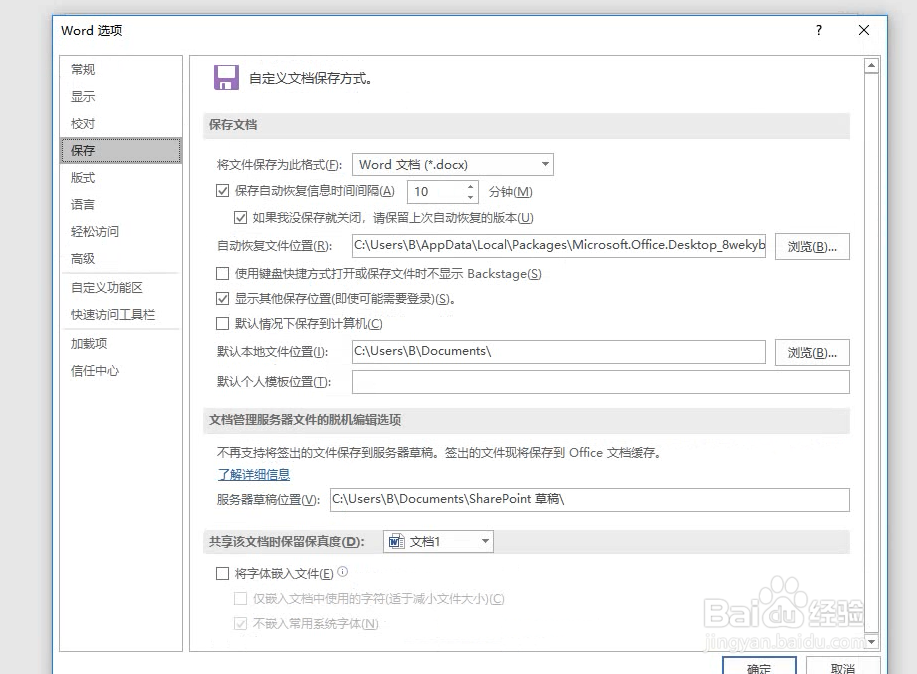Image resolution: width=917 pixels, height=674 pixels.
Task: Click the purple floppy disk save icon
Action: 226,77
